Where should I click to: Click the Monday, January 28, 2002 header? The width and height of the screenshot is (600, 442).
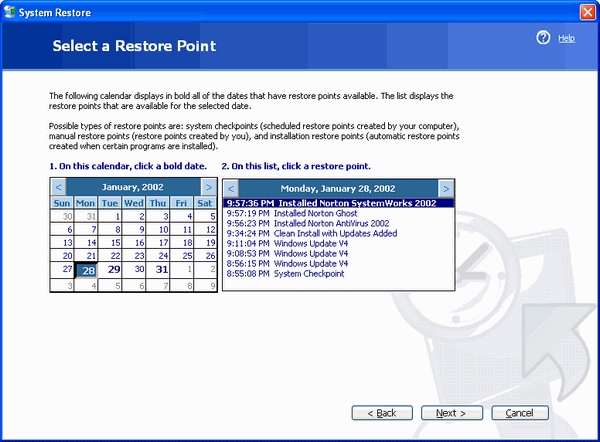(x=338, y=189)
